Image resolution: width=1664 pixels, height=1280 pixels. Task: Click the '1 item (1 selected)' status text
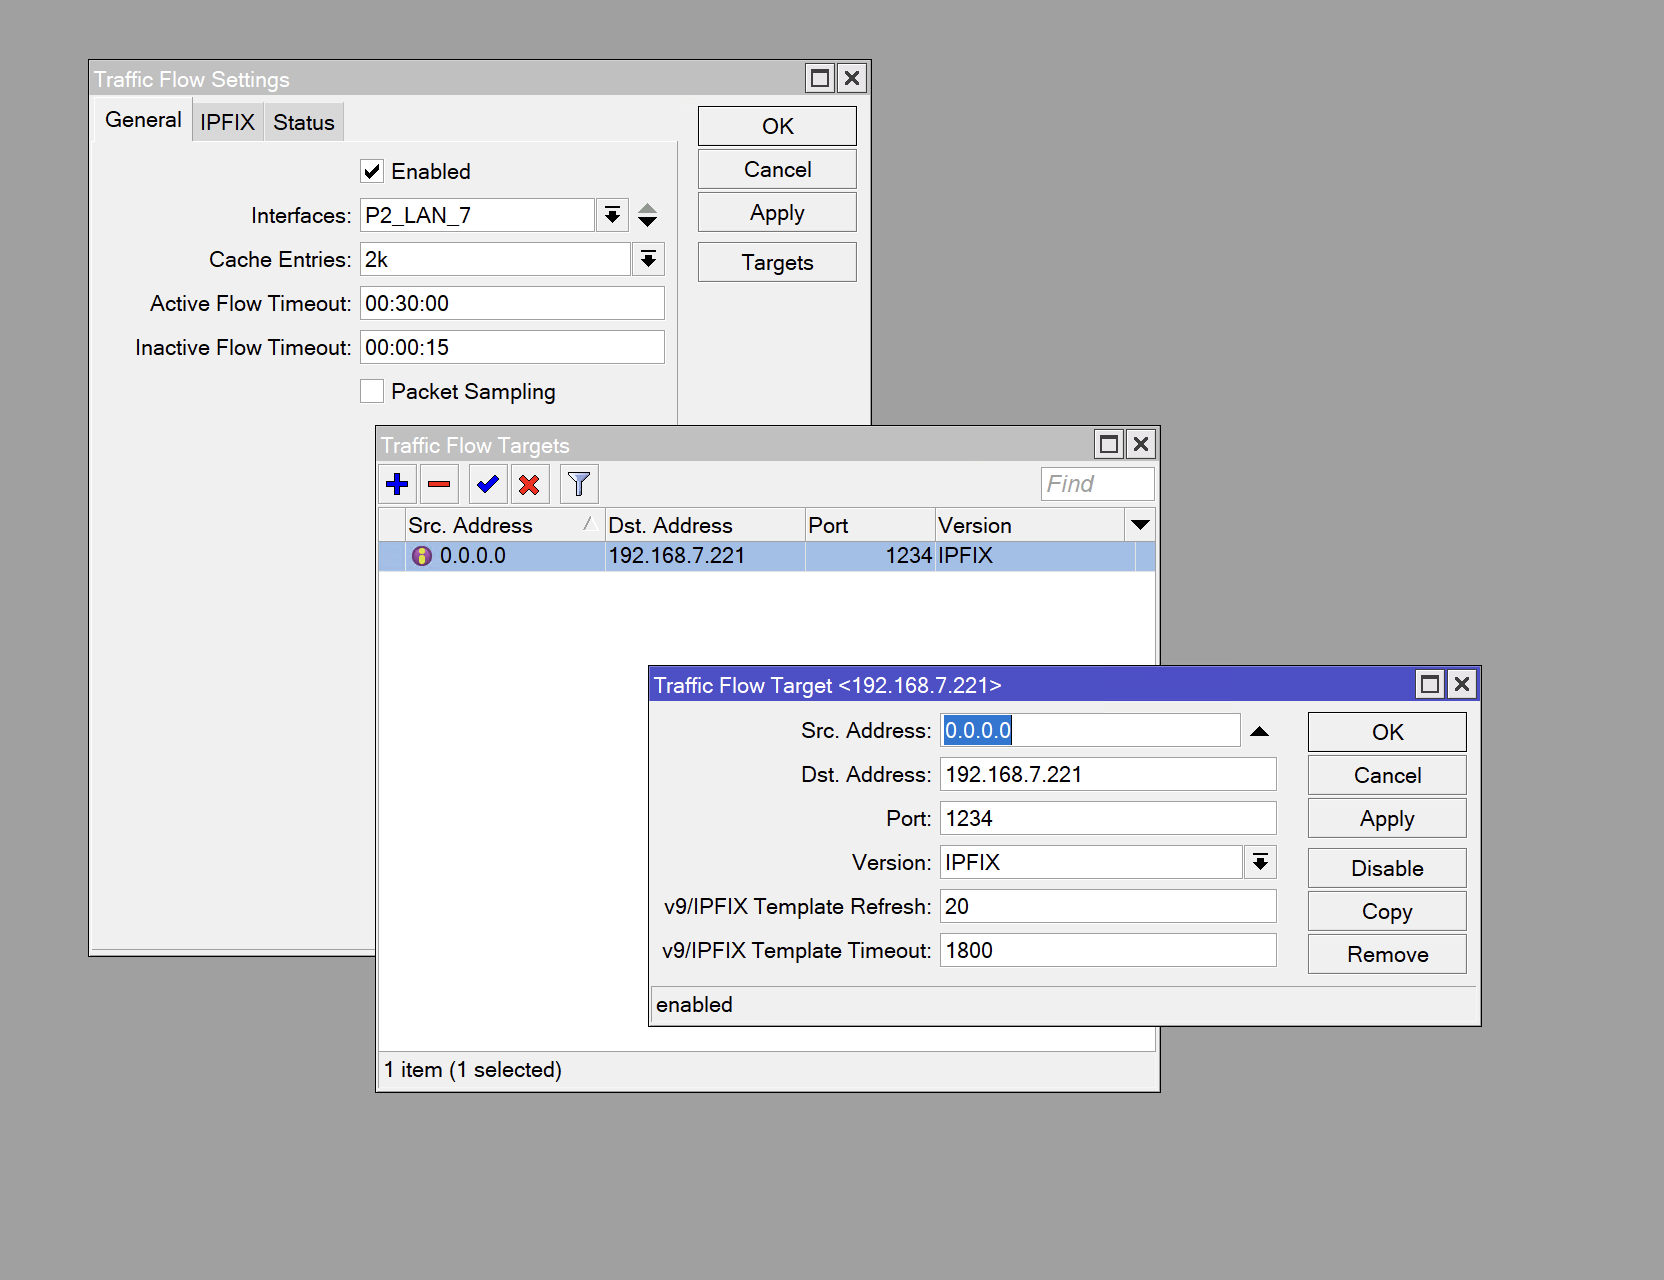[x=473, y=1070]
